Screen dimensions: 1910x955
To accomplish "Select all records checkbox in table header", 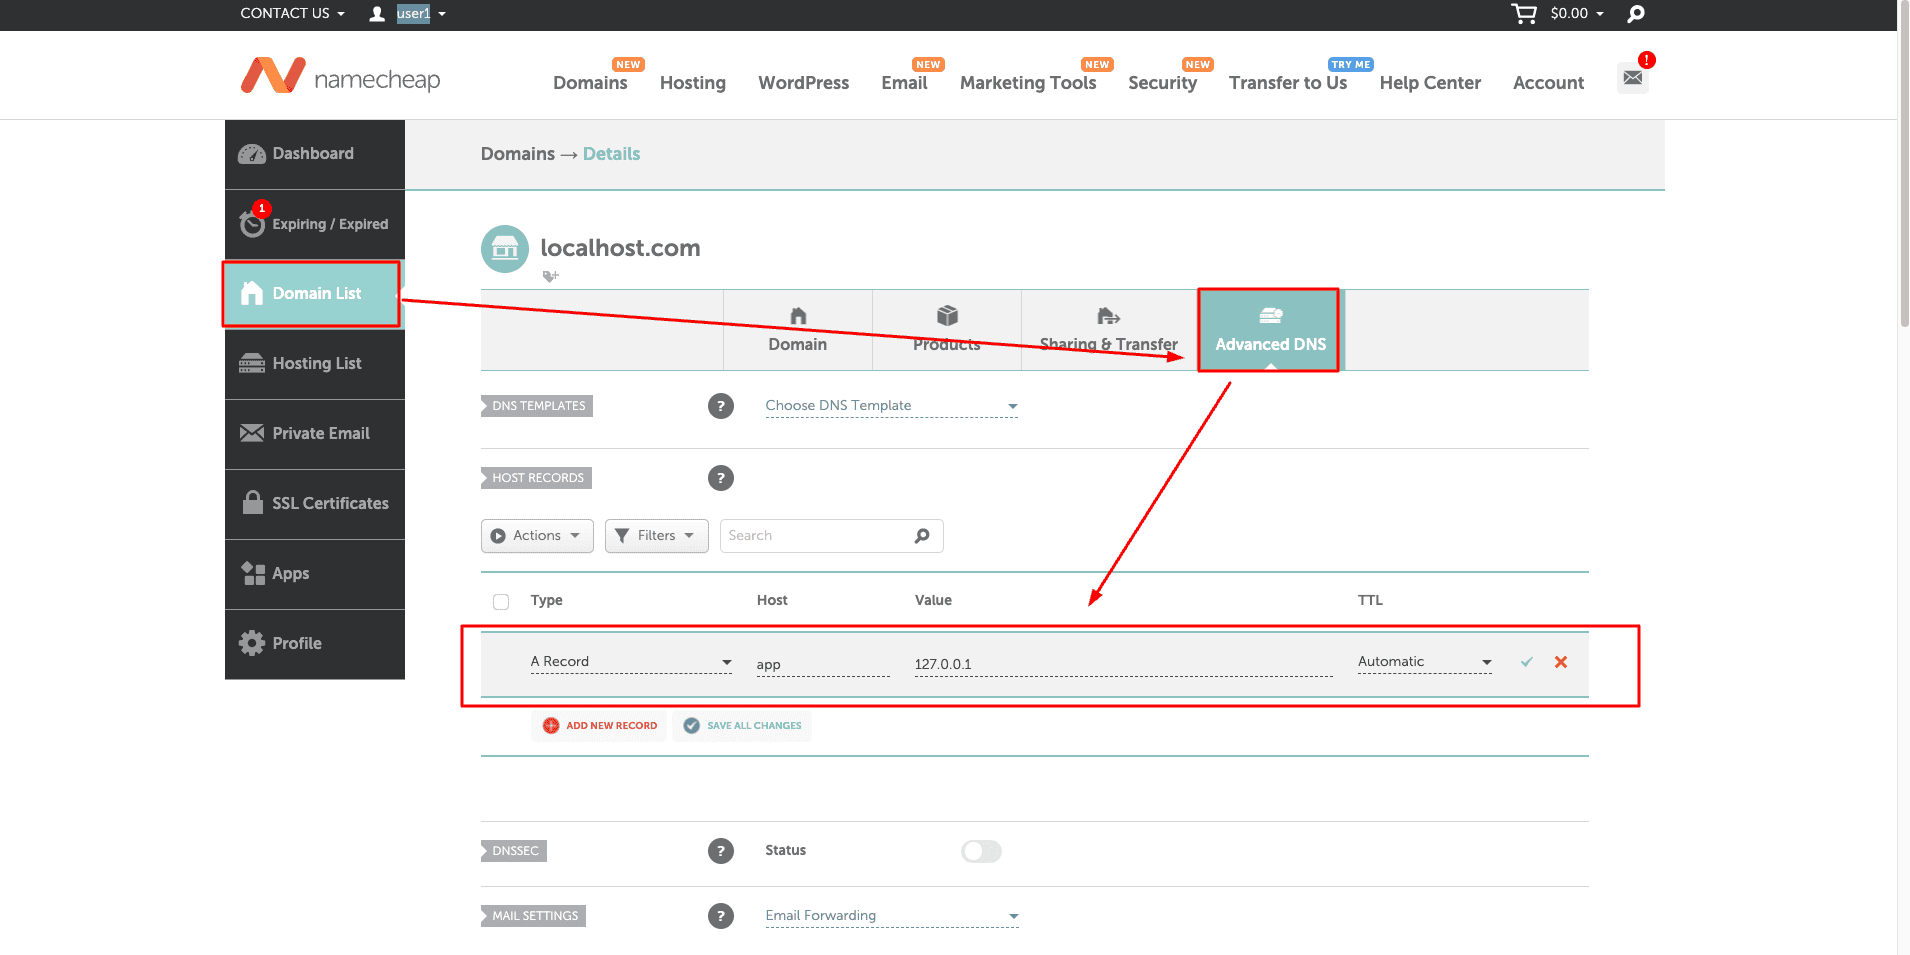I will pyautogui.click(x=501, y=602).
